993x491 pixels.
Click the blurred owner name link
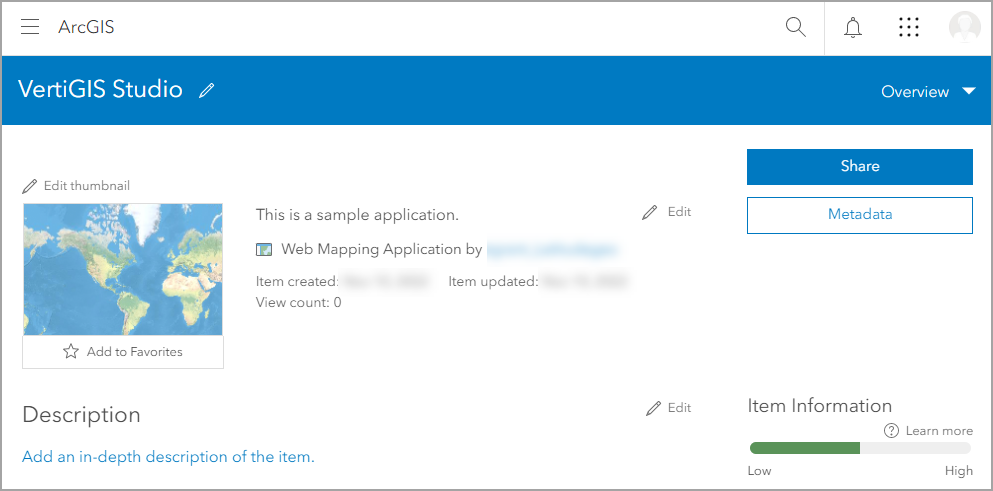pos(552,250)
